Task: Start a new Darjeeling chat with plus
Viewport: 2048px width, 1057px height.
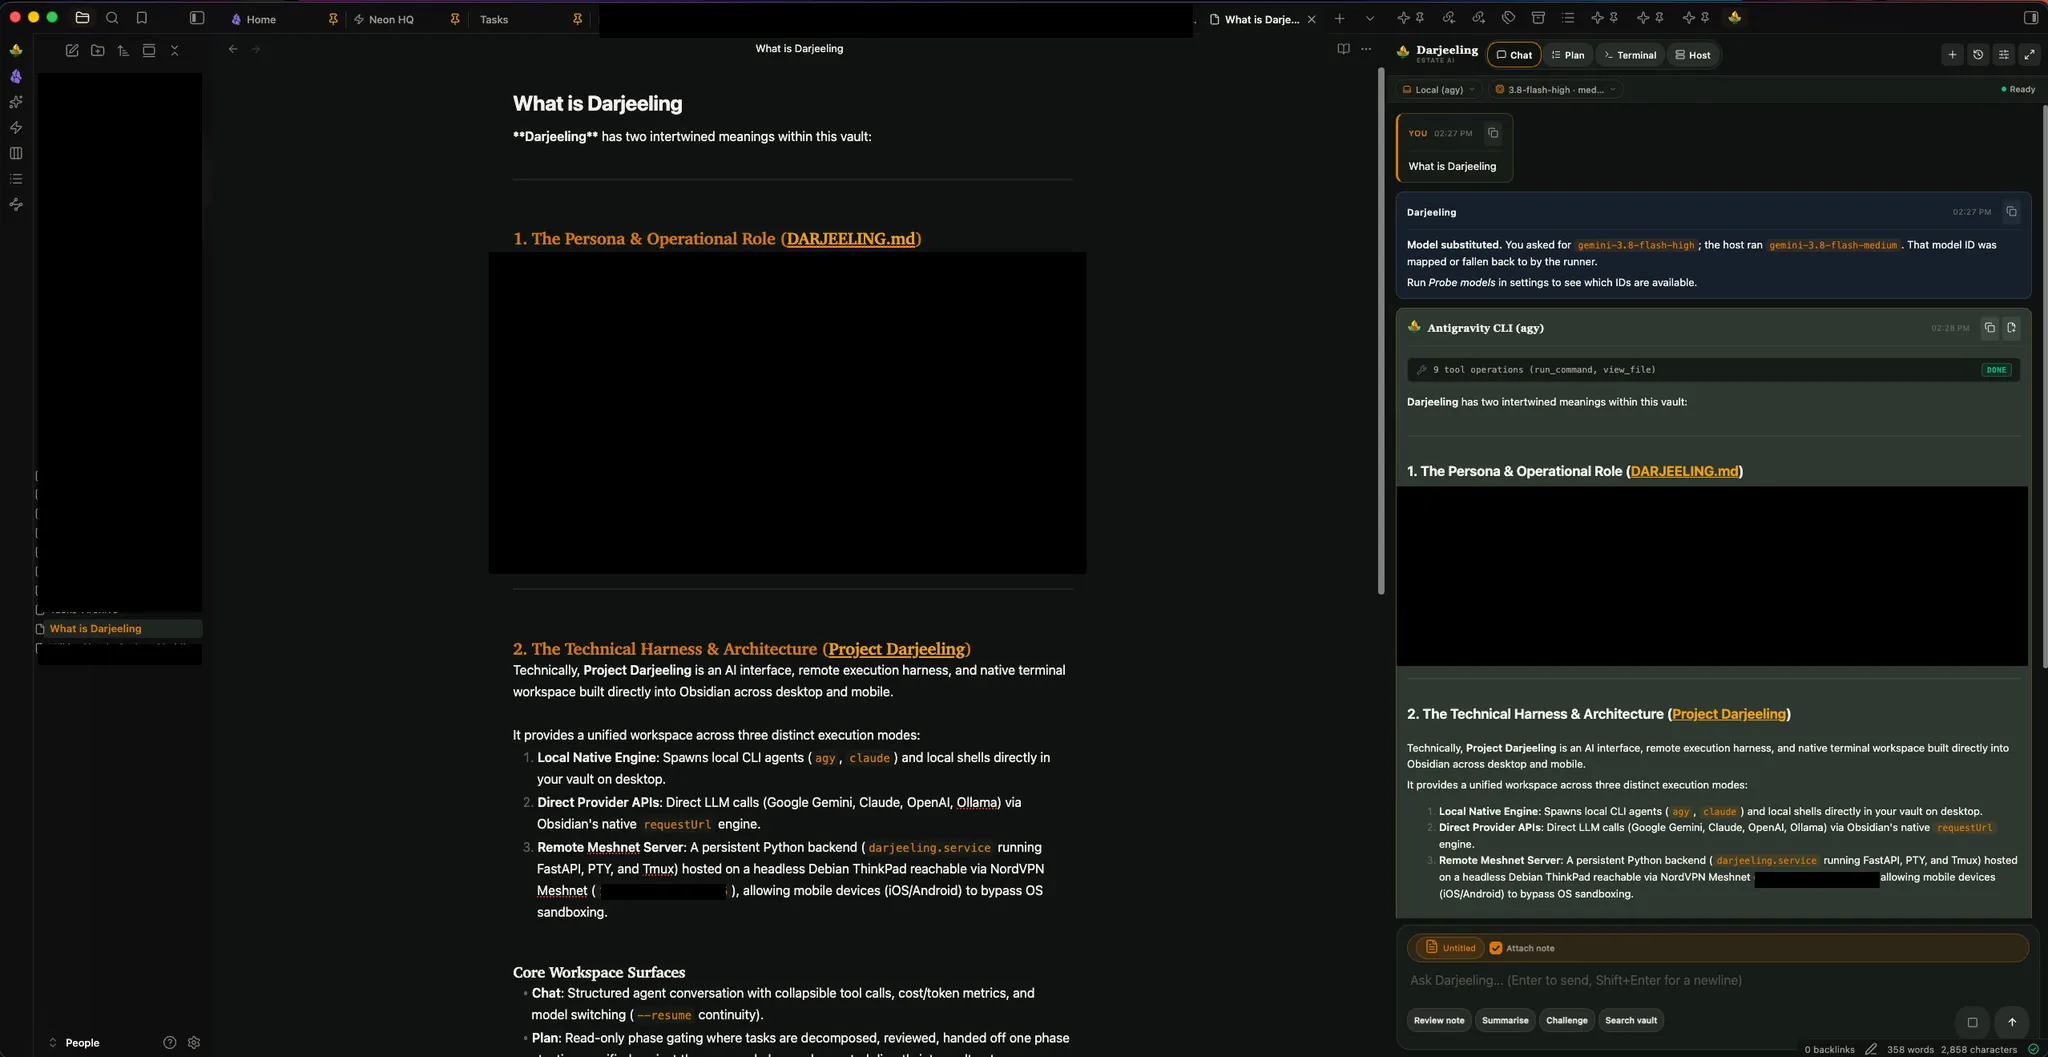Action: (1952, 55)
